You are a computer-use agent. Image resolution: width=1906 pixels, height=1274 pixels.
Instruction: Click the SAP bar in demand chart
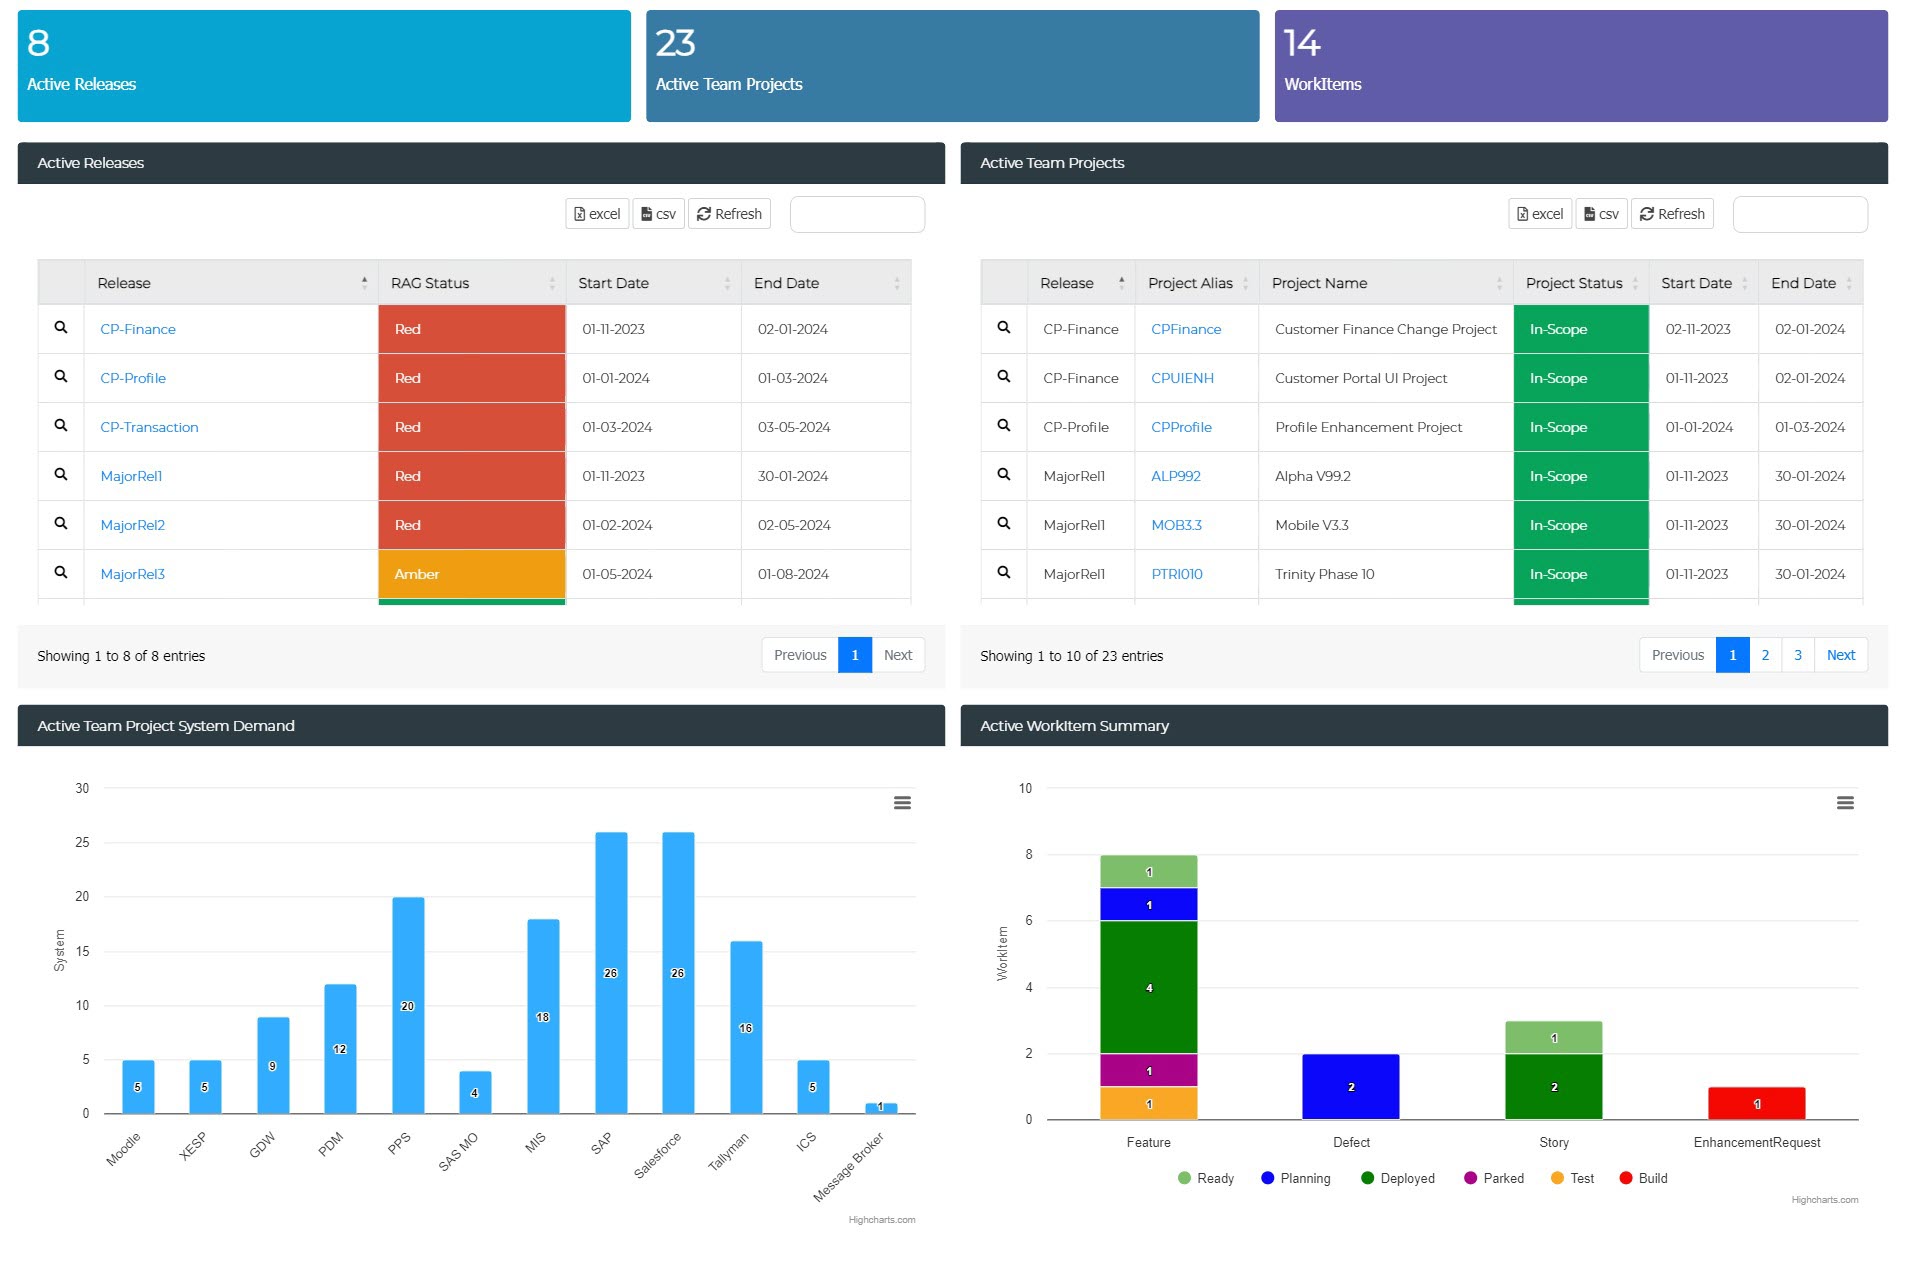tap(611, 972)
